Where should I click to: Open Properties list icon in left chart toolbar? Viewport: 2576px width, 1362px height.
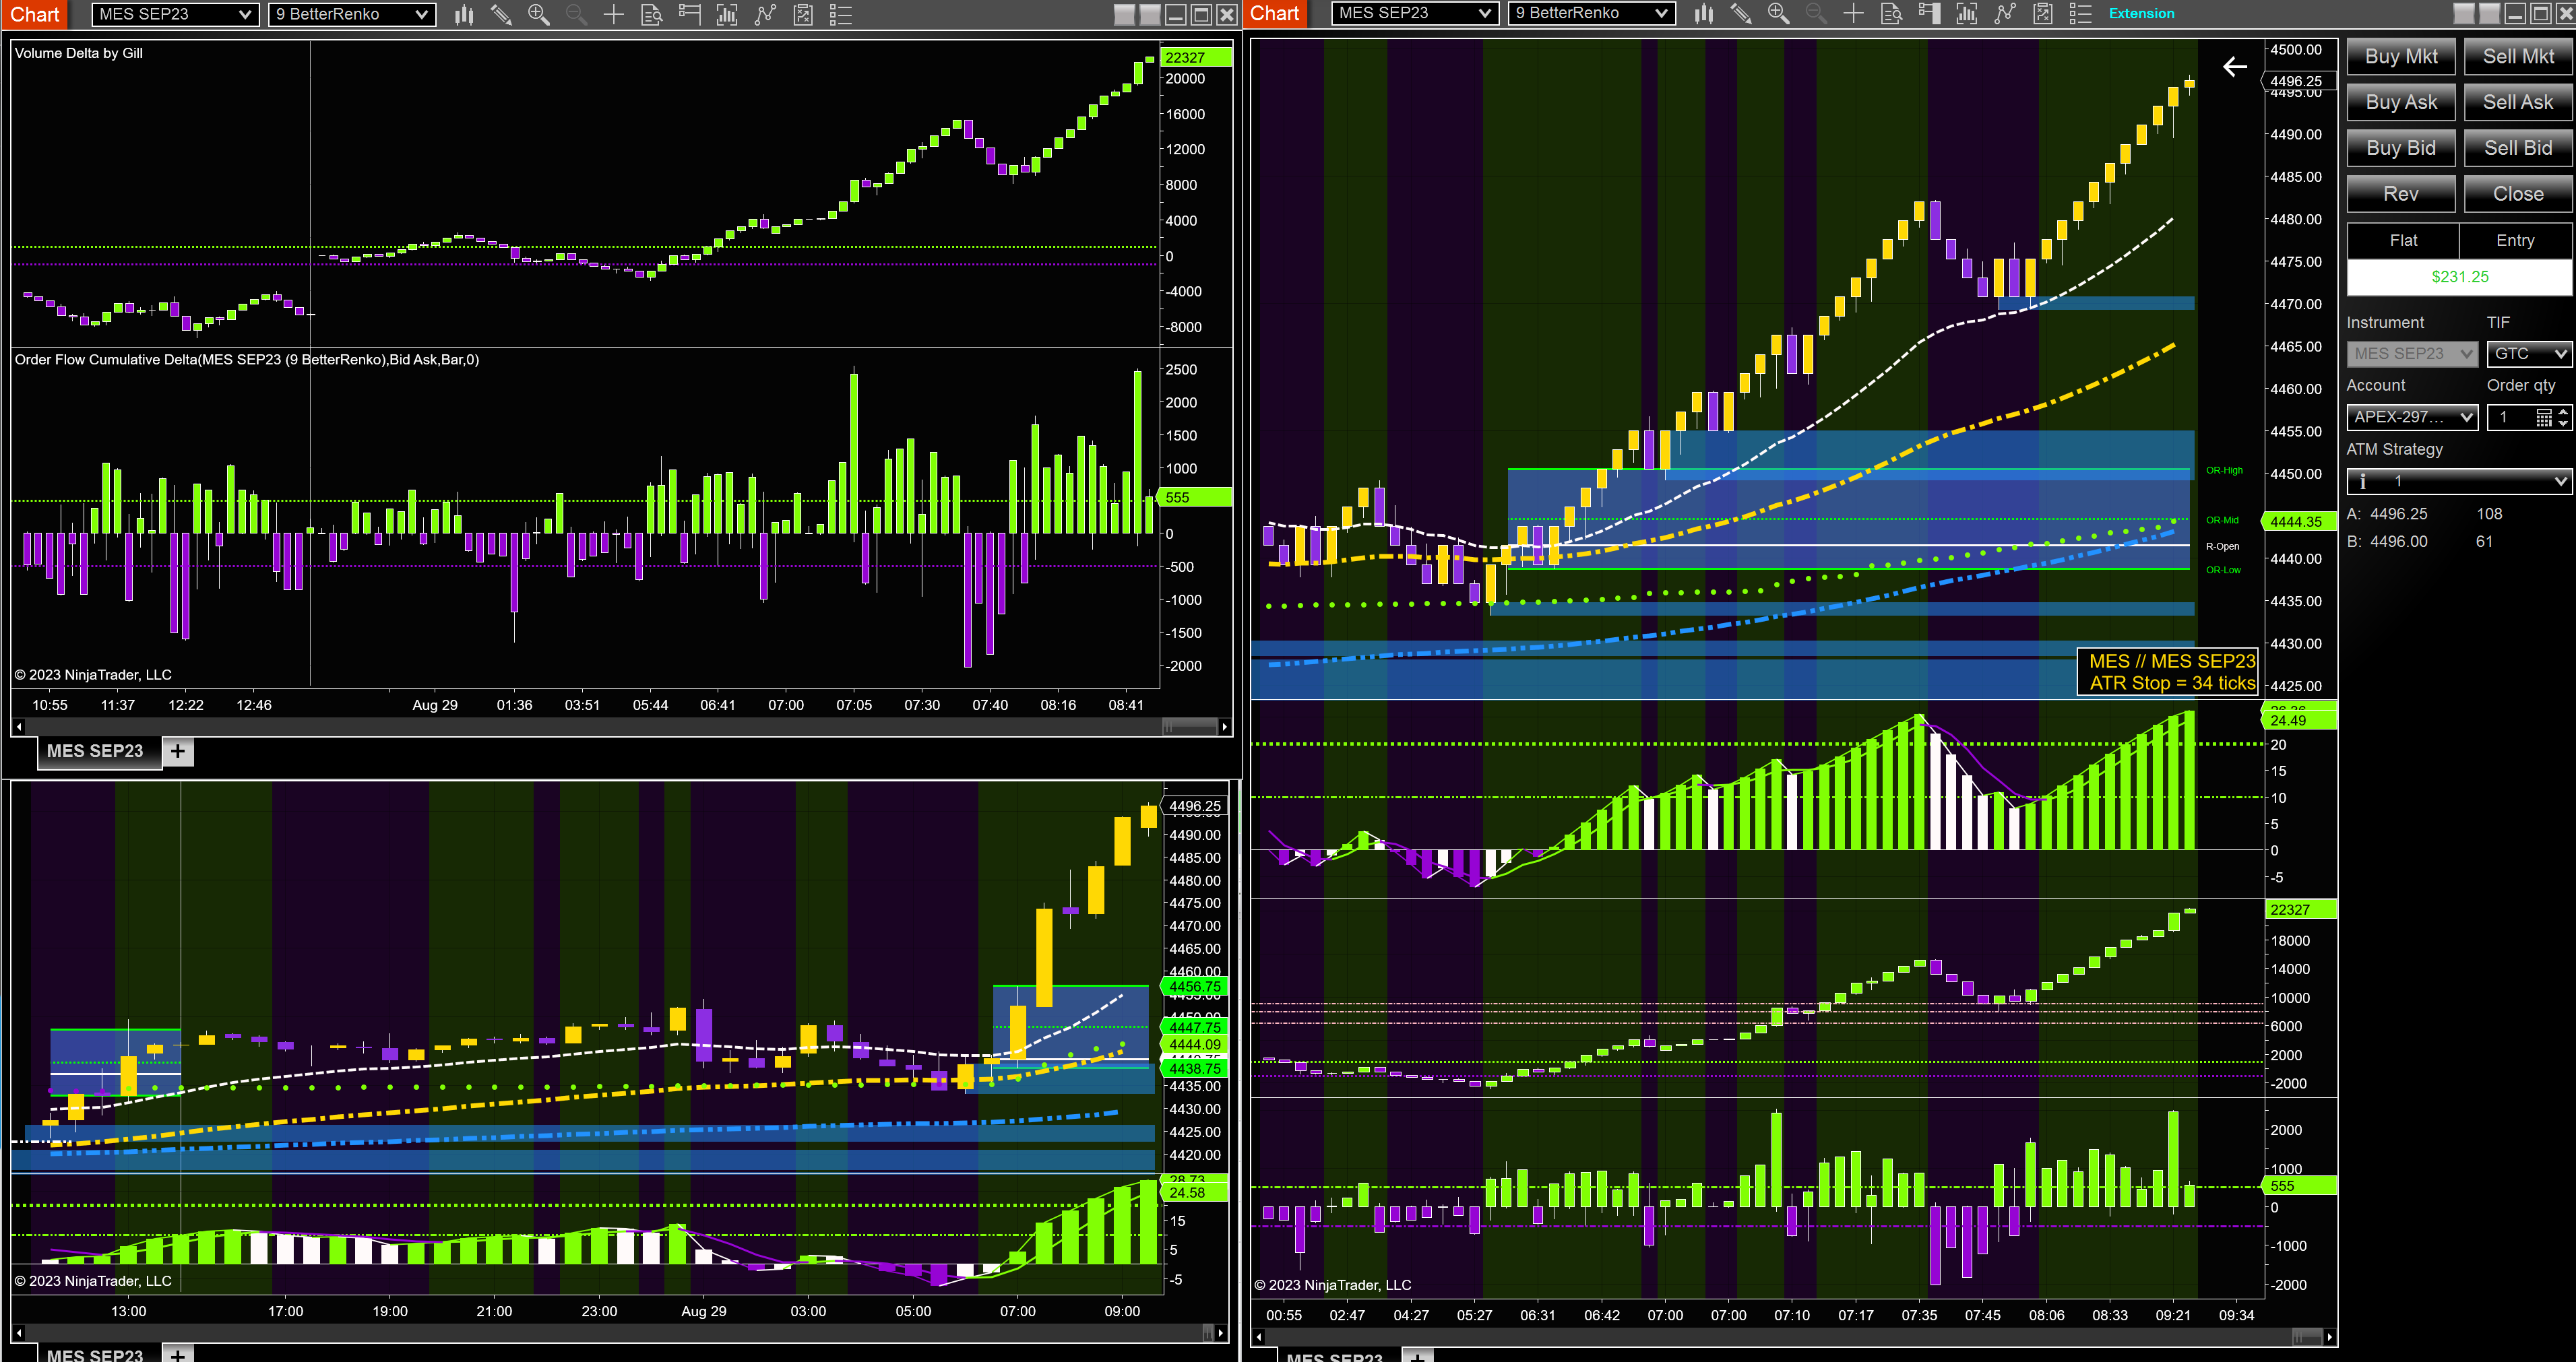(841, 15)
